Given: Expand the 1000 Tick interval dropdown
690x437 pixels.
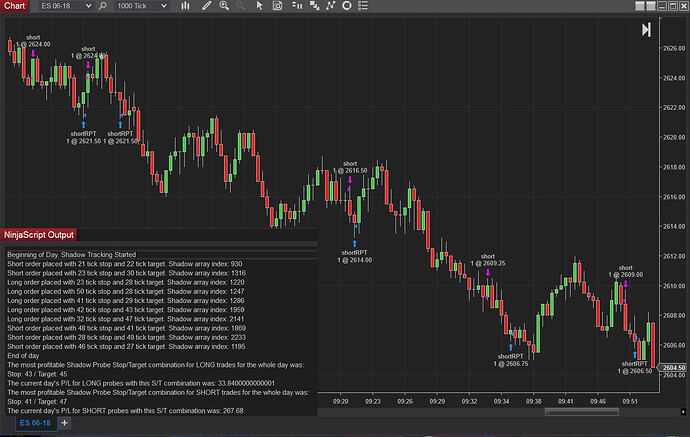Looking at the screenshot, I should (x=168, y=6).
